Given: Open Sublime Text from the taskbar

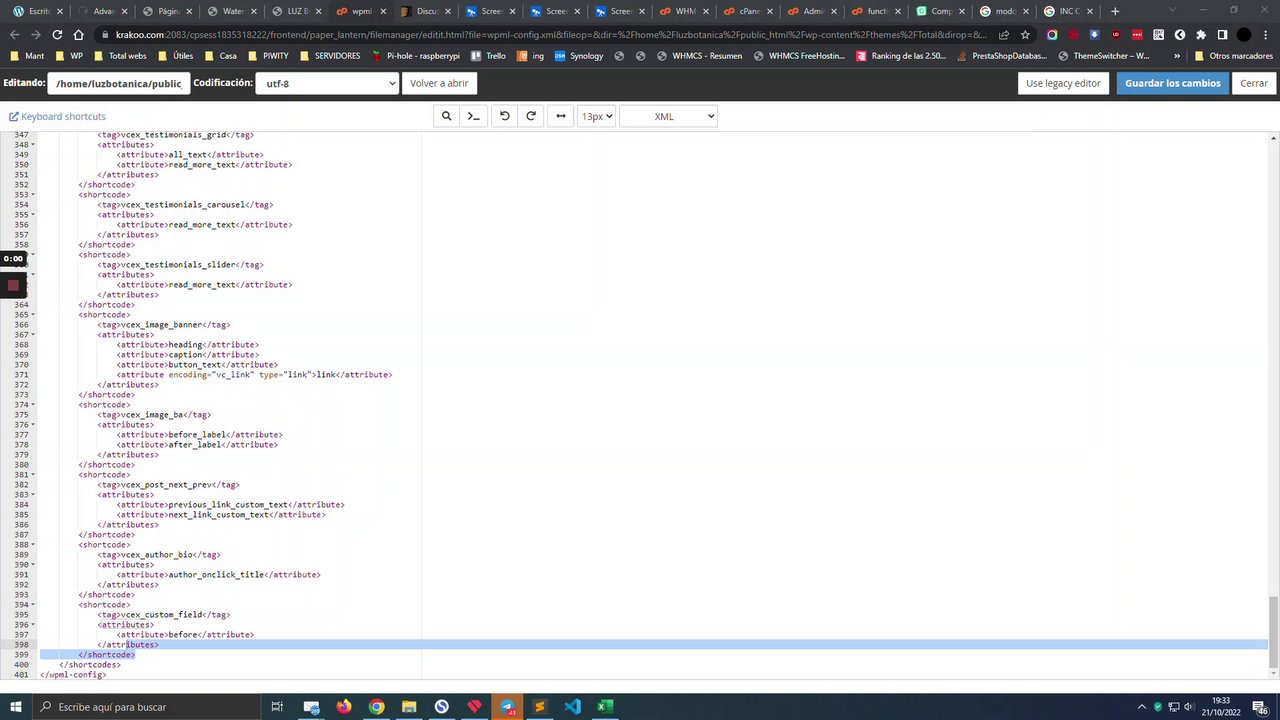Looking at the screenshot, I should pyautogui.click(x=540, y=707).
